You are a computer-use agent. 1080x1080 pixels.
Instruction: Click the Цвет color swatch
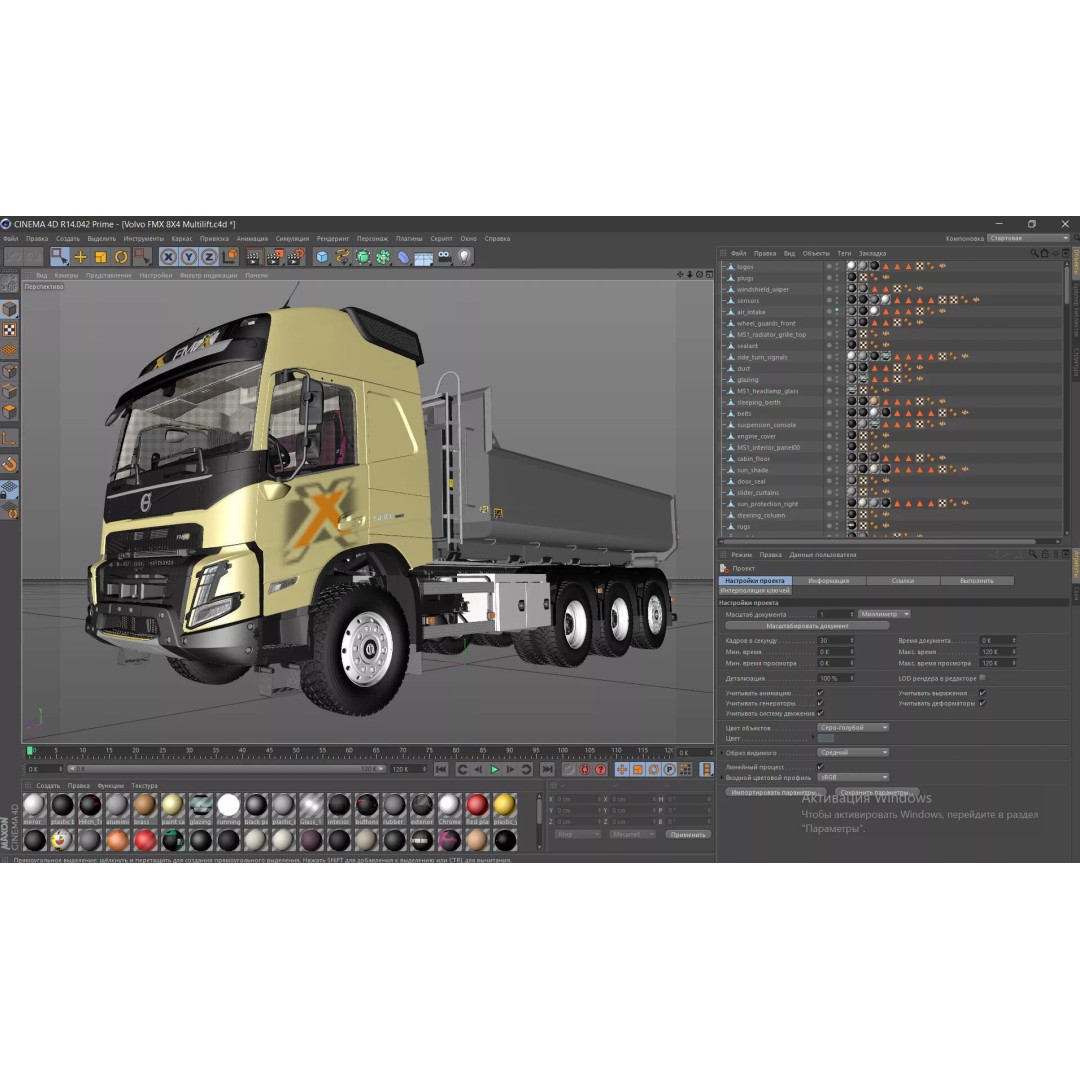point(826,738)
